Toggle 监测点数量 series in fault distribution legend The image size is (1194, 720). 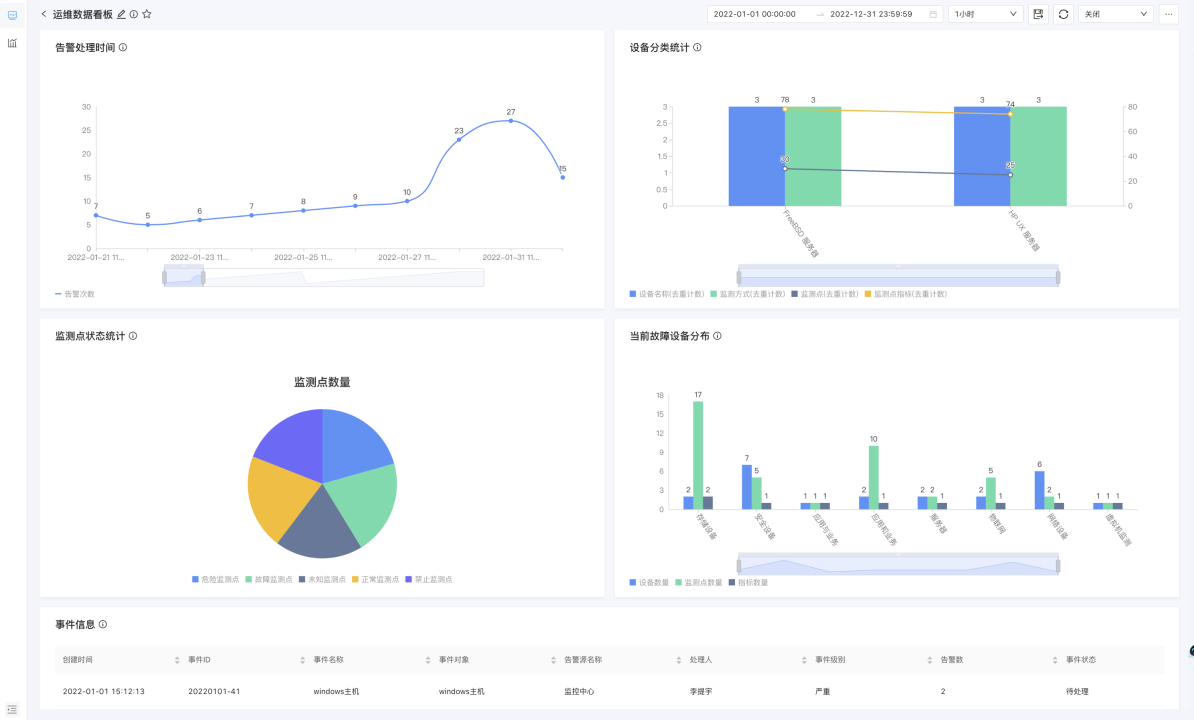point(698,582)
